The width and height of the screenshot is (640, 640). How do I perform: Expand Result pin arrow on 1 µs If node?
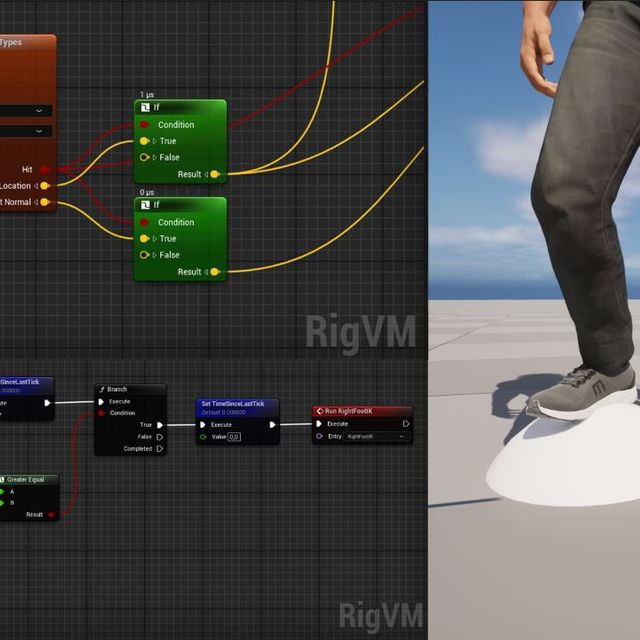tap(206, 175)
